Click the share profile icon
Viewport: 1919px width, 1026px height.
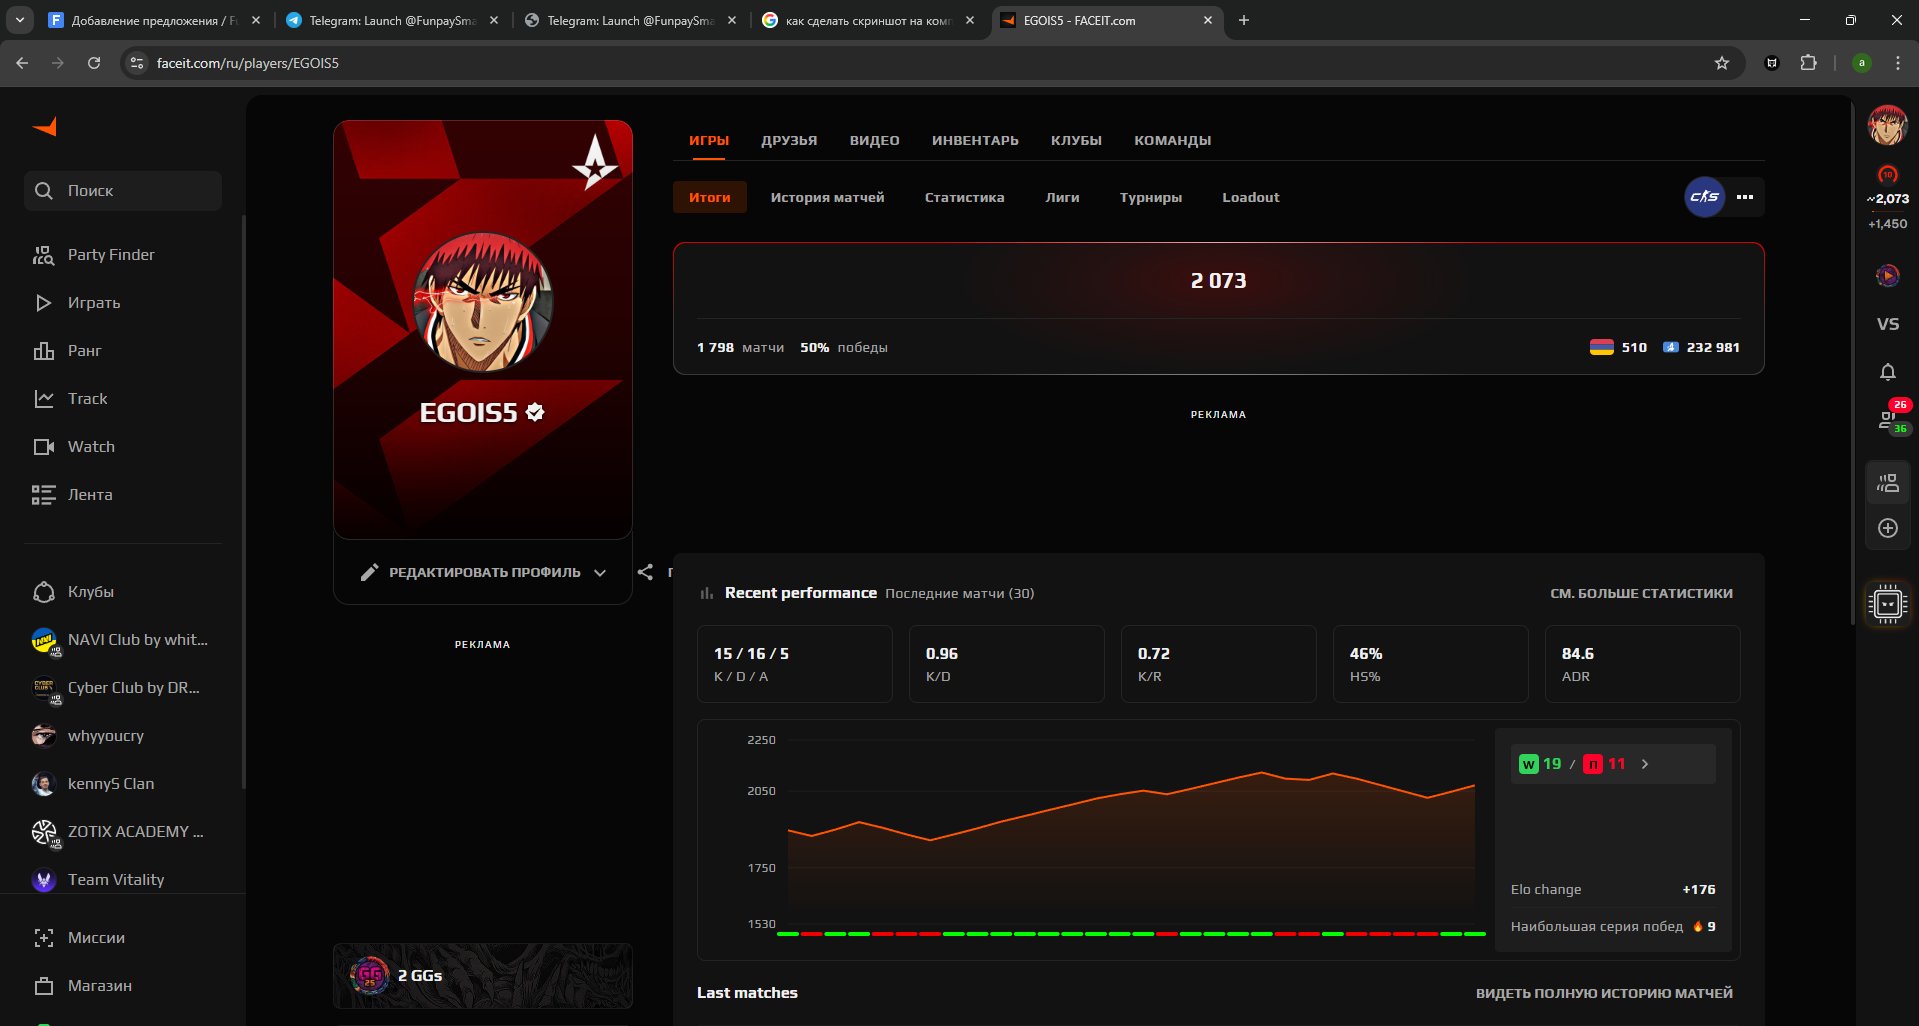(x=645, y=572)
